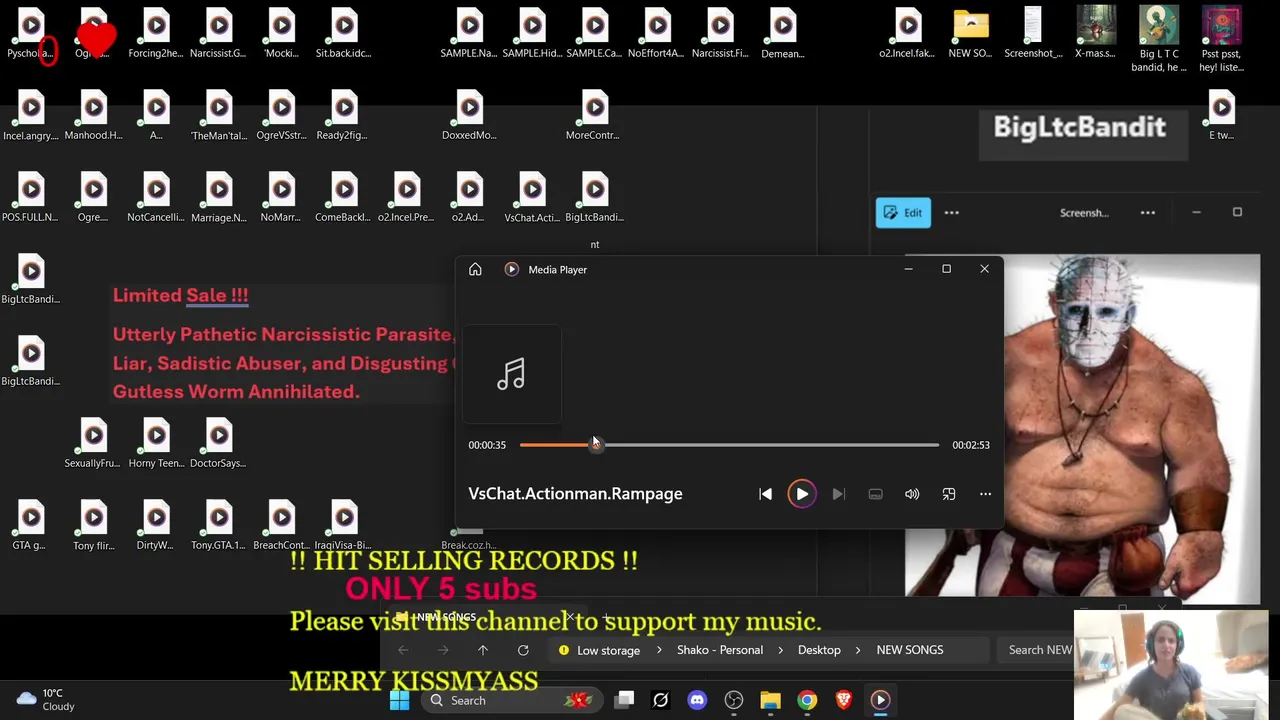Open Task View from the taskbar
1280x720 pixels.
coord(624,700)
